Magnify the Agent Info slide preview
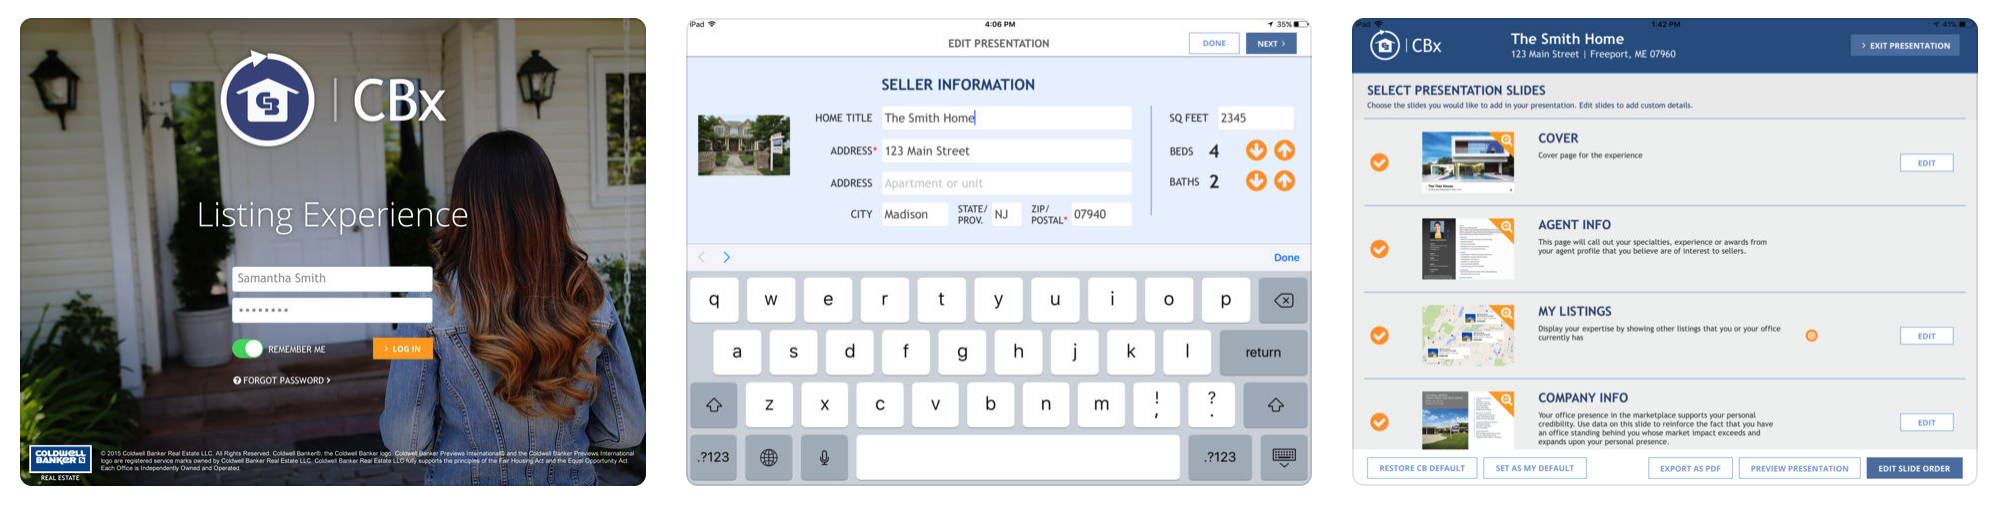 coord(1505,227)
